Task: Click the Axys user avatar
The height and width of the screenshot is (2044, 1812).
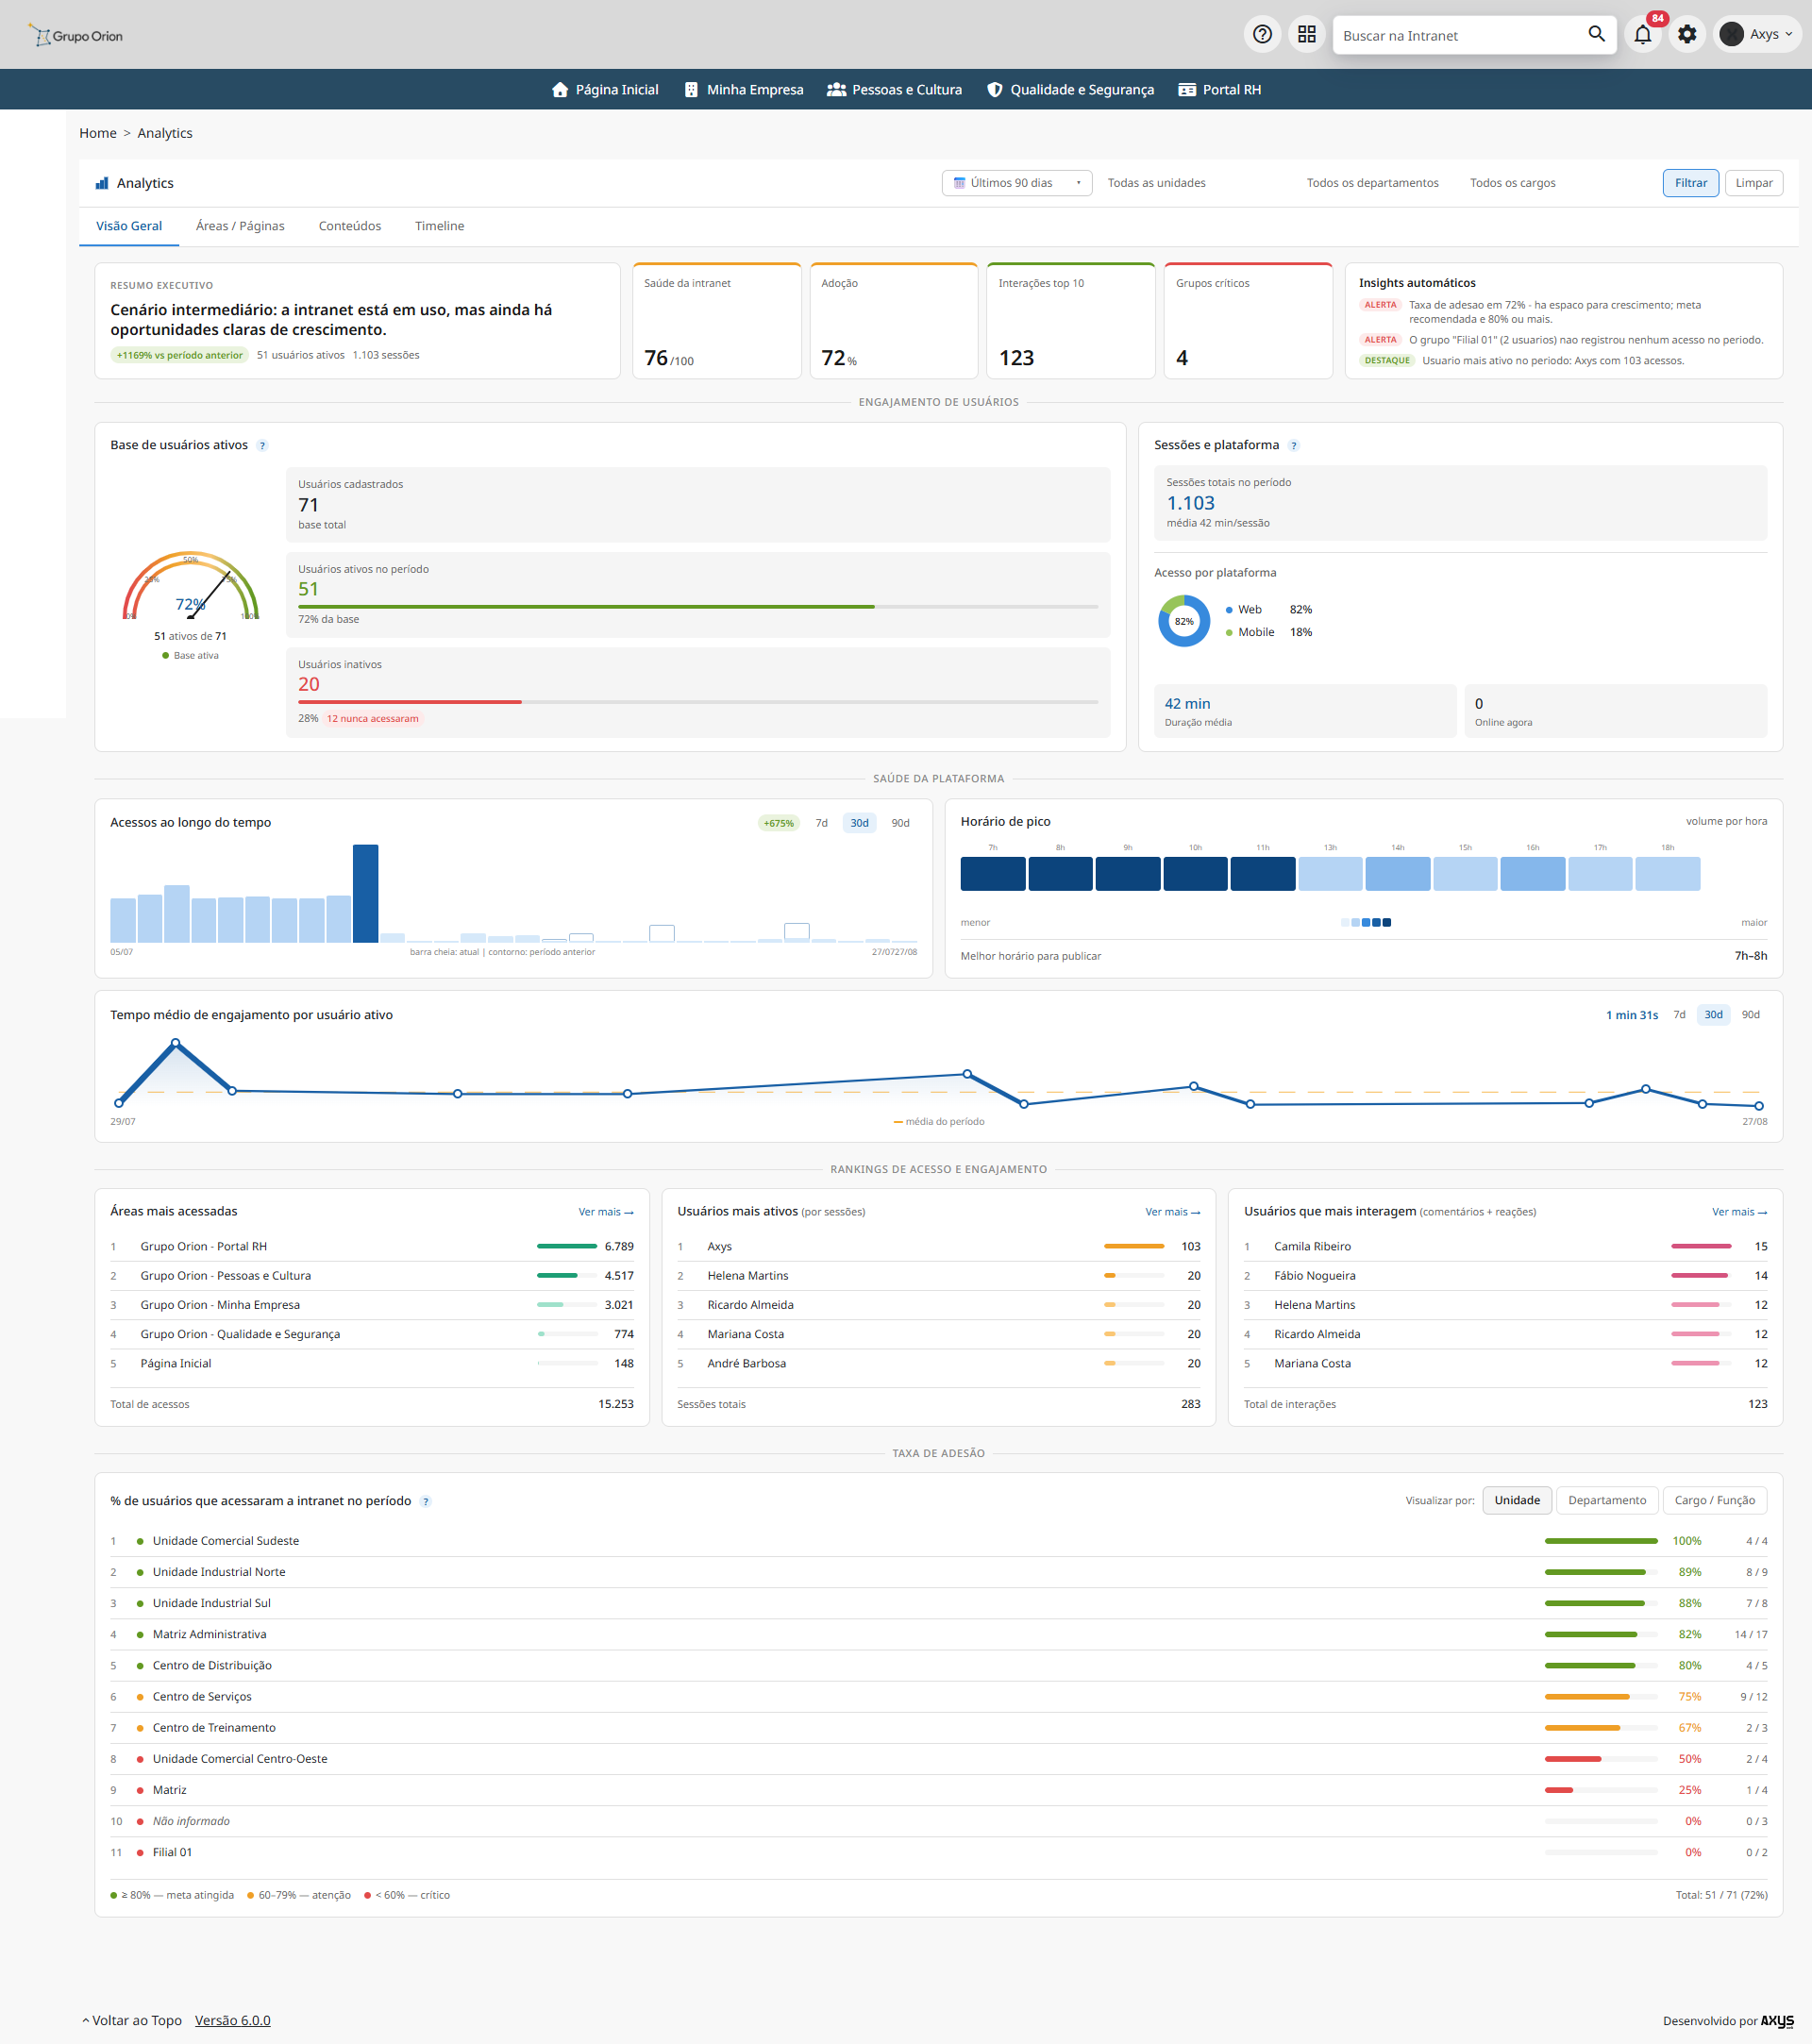Action: pyautogui.click(x=1731, y=35)
